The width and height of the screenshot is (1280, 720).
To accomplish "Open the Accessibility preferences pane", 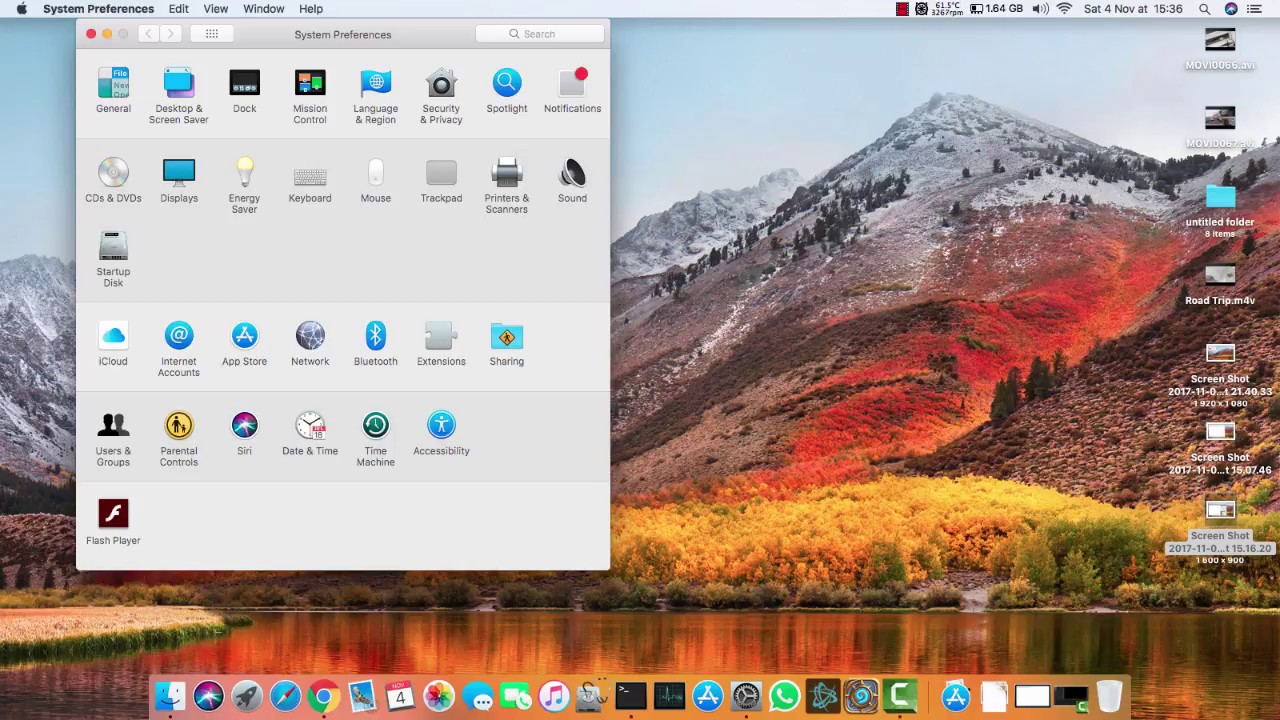I will pyautogui.click(x=441, y=433).
